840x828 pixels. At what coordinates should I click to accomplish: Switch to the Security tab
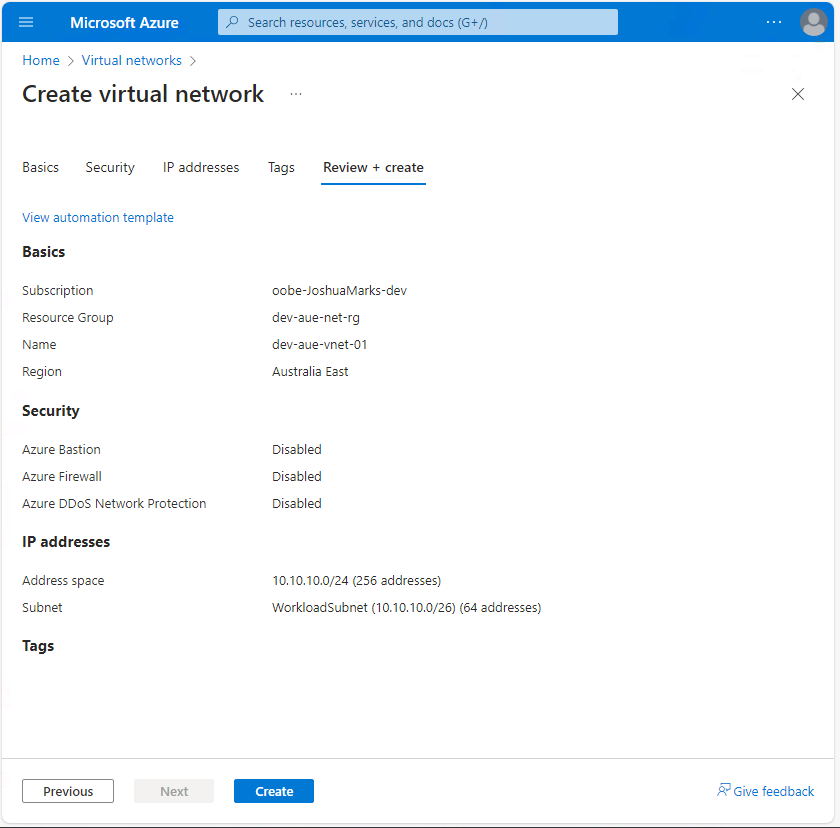(110, 167)
